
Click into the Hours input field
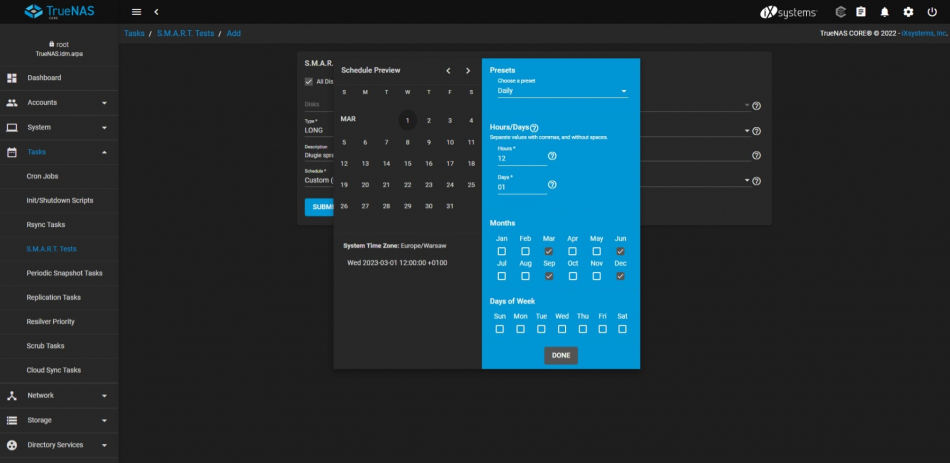tap(520, 158)
